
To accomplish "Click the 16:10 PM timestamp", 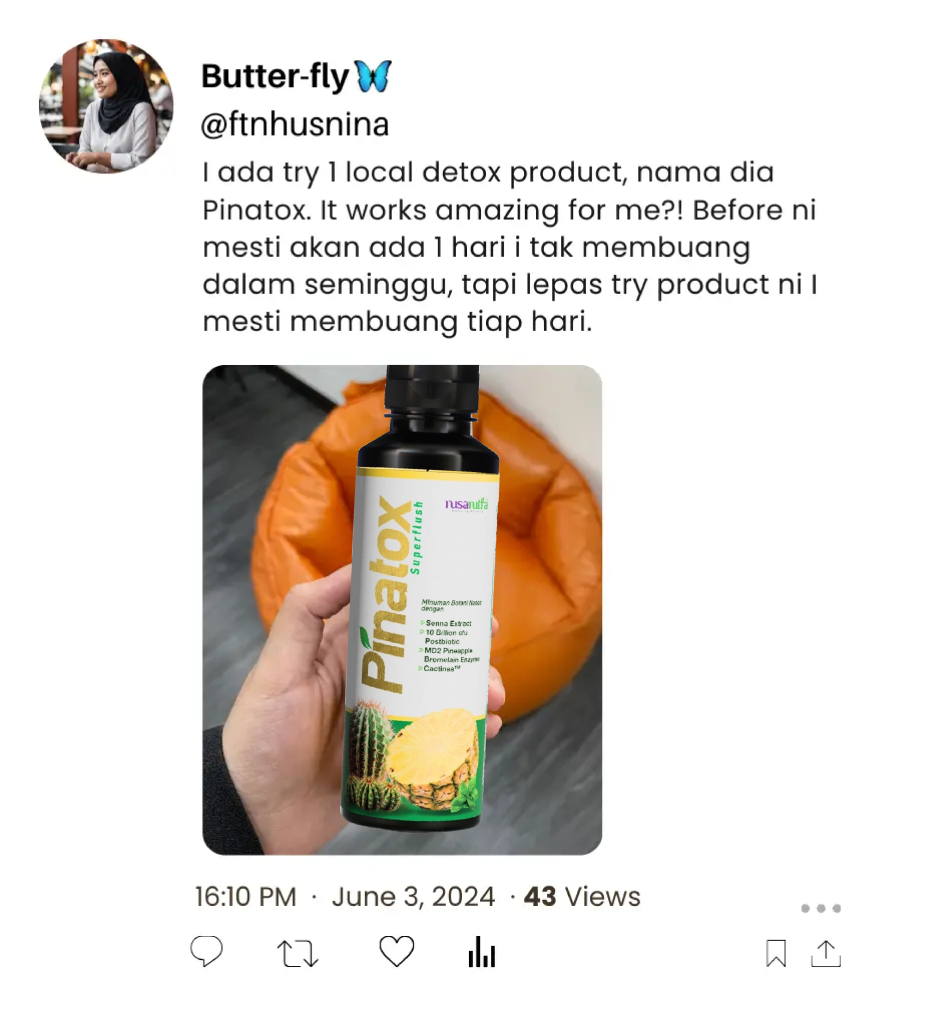I will point(246,897).
